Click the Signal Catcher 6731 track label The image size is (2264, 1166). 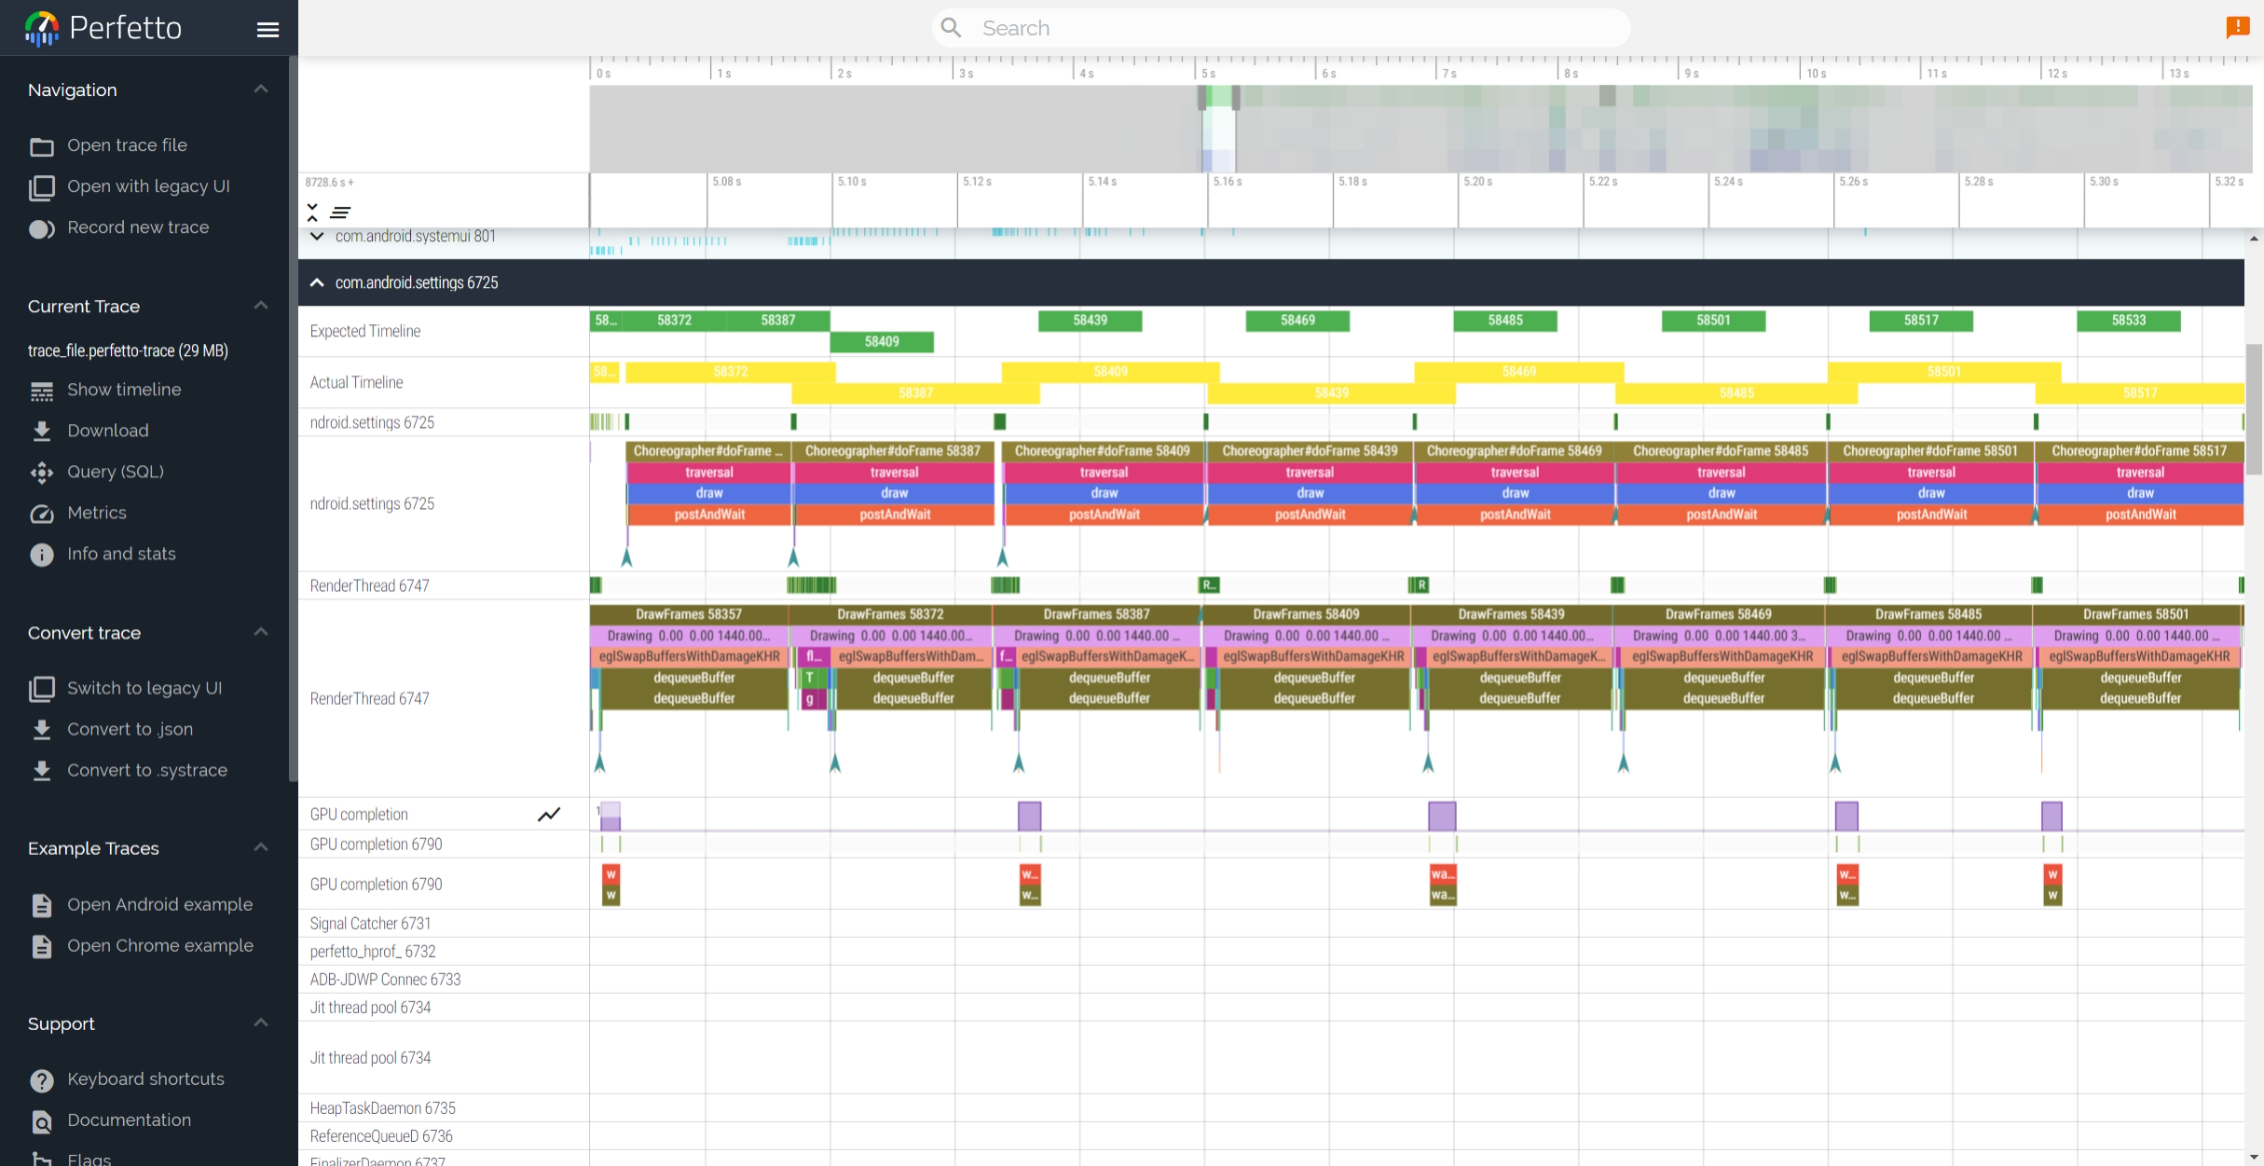pyautogui.click(x=370, y=923)
